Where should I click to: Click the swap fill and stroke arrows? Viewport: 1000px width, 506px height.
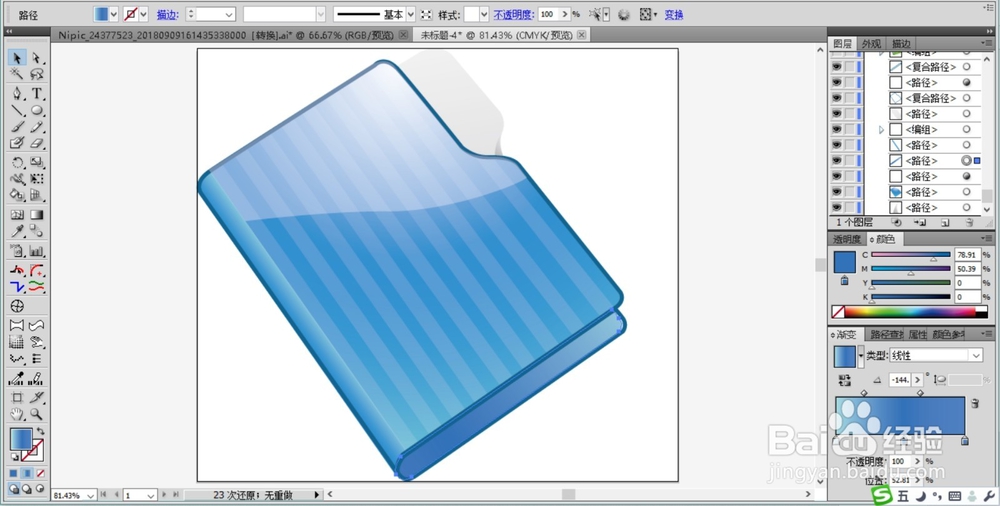(40, 432)
